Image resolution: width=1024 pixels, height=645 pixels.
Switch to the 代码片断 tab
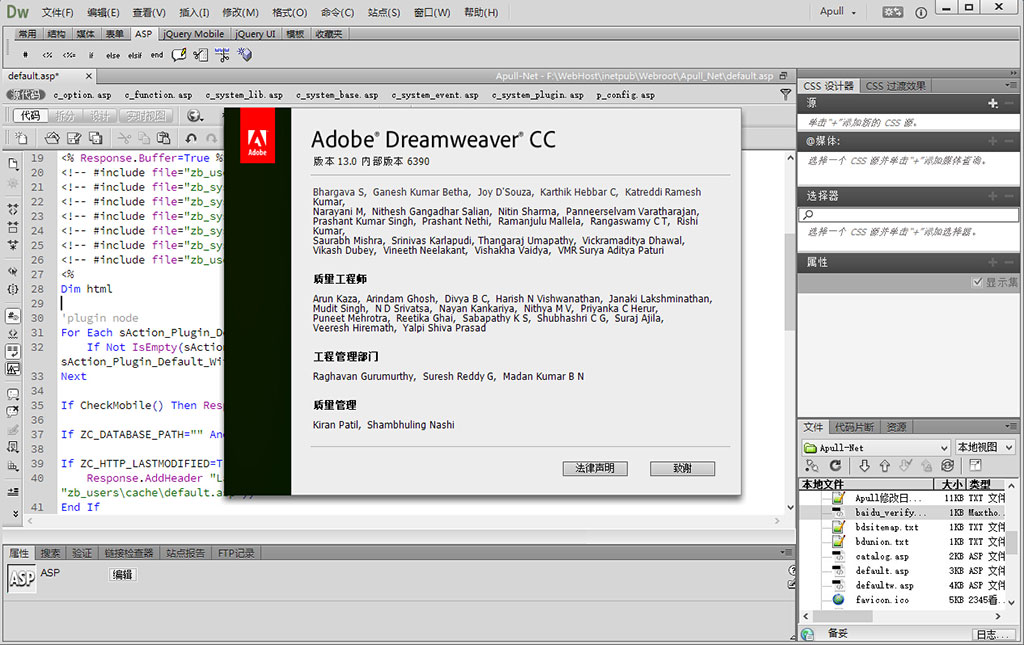click(854, 427)
